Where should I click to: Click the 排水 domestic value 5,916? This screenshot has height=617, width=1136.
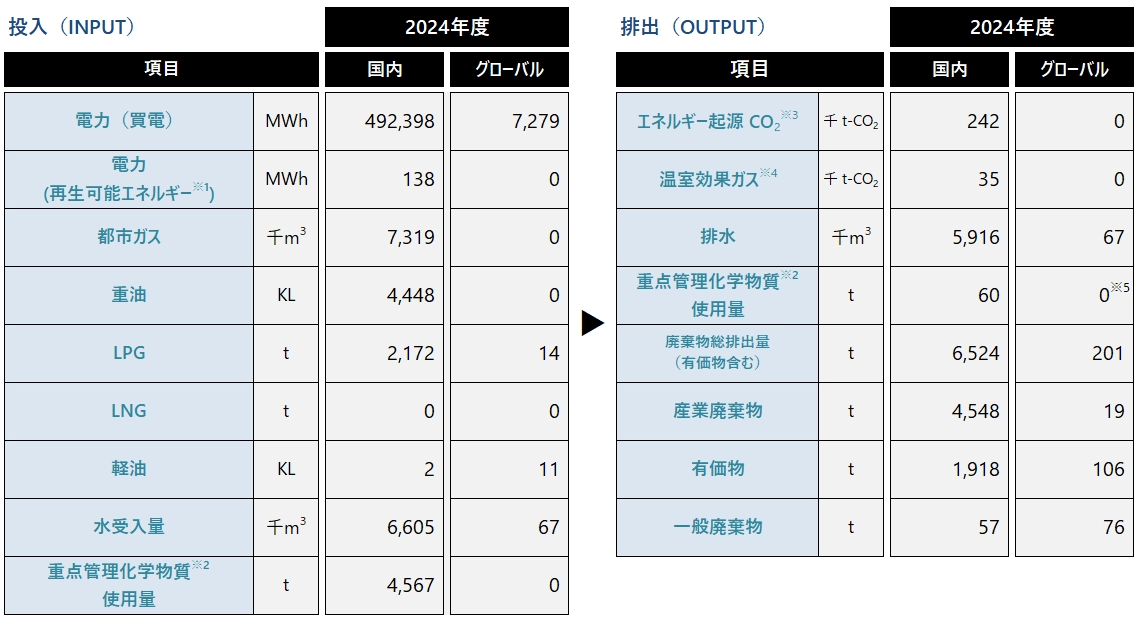pos(948,237)
